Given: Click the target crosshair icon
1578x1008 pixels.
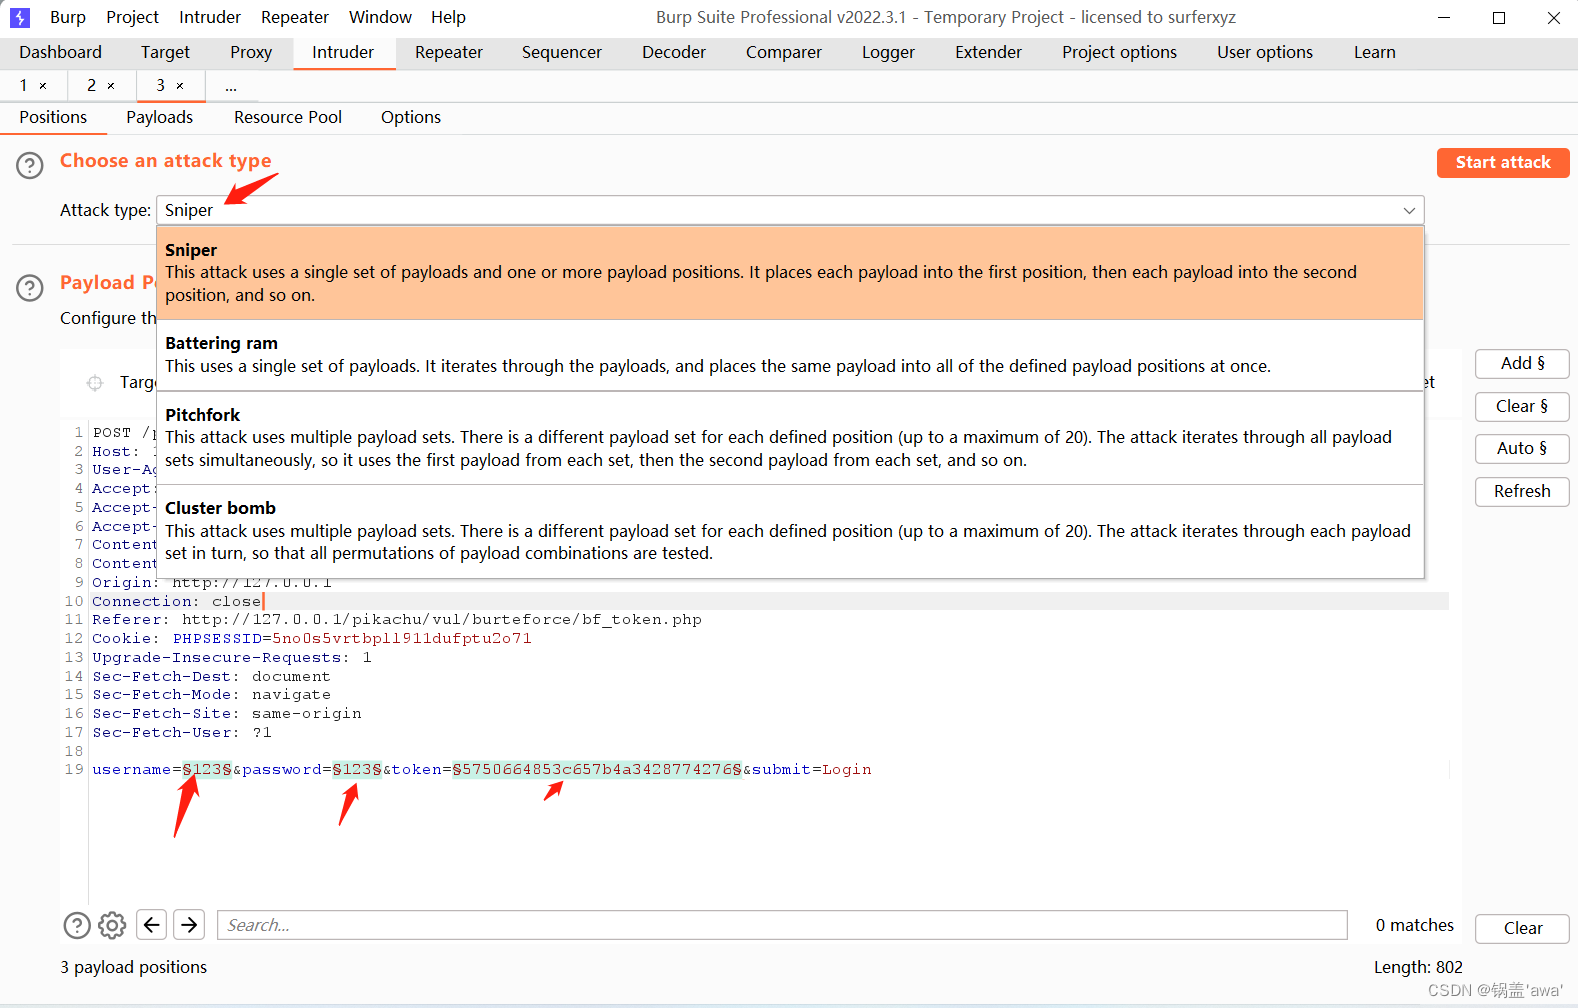Looking at the screenshot, I should pos(95,382).
